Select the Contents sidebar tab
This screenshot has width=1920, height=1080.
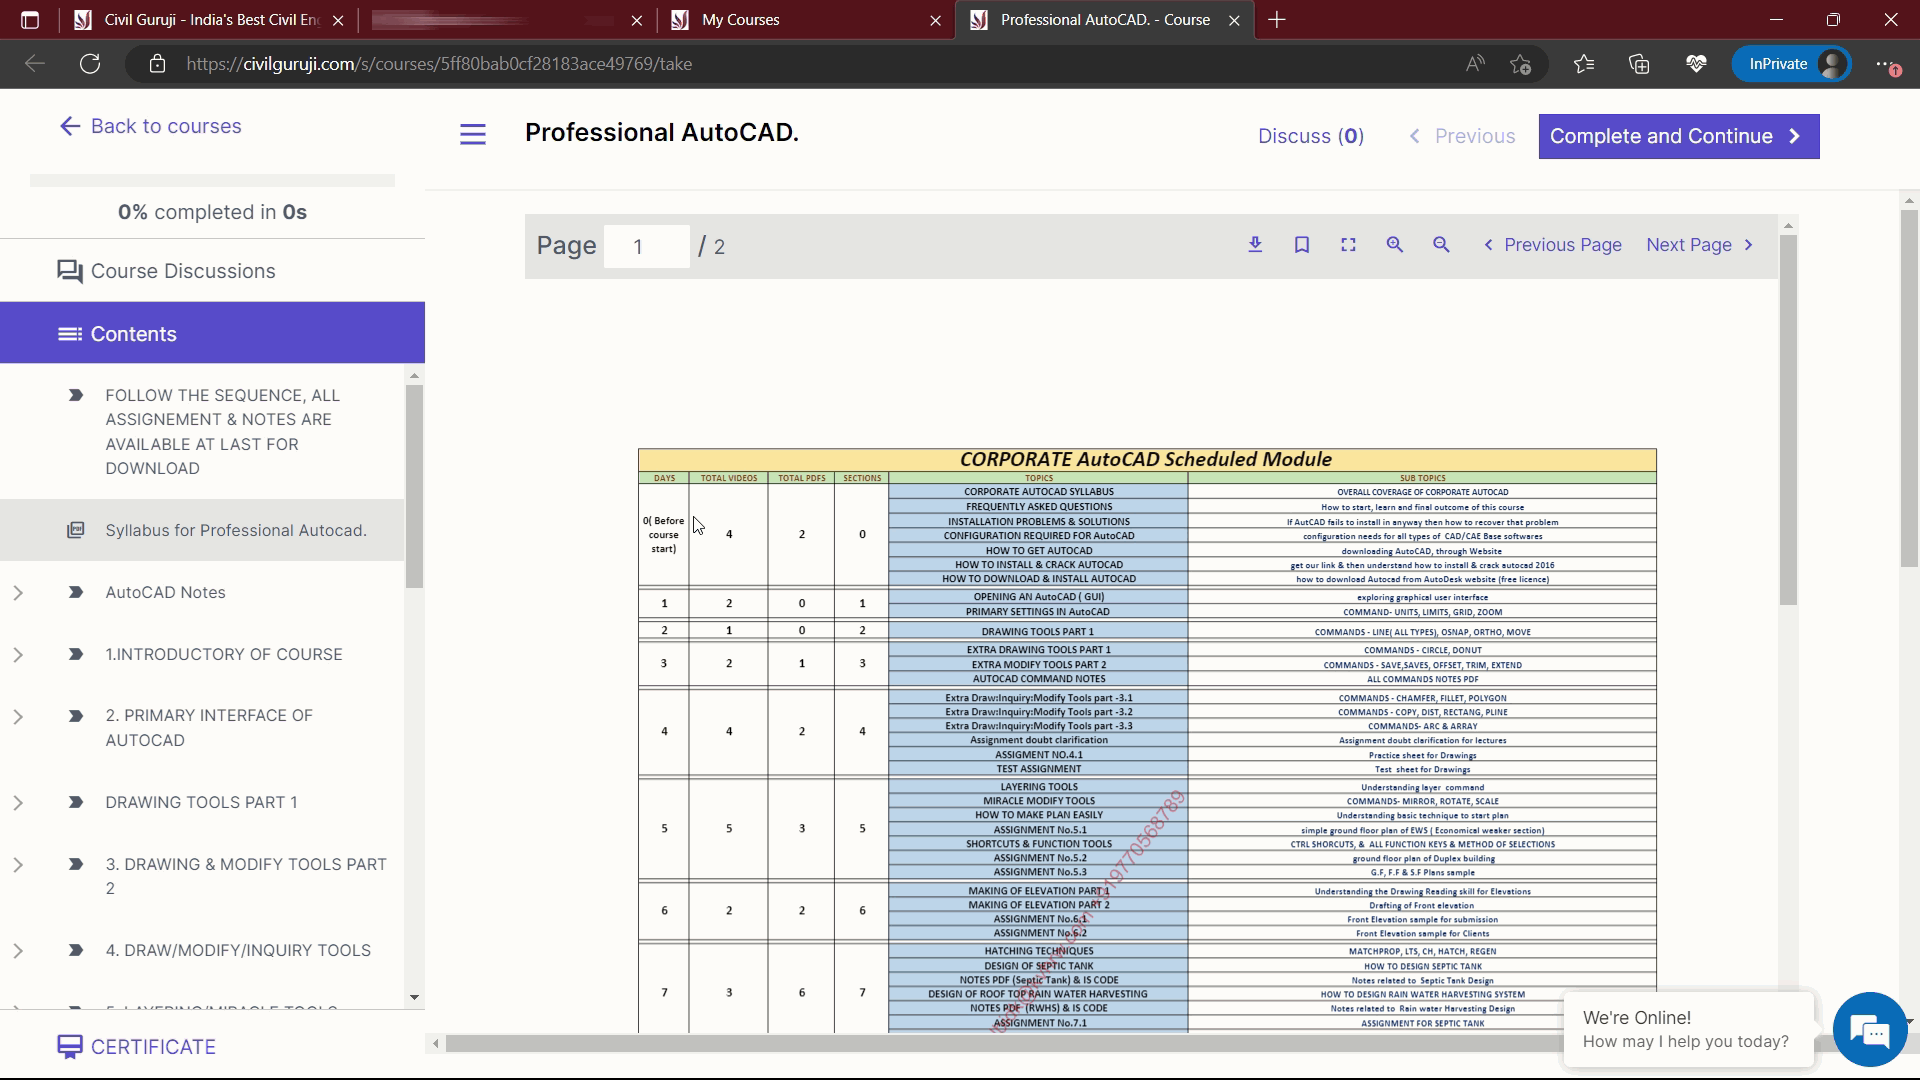coord(212,333)
